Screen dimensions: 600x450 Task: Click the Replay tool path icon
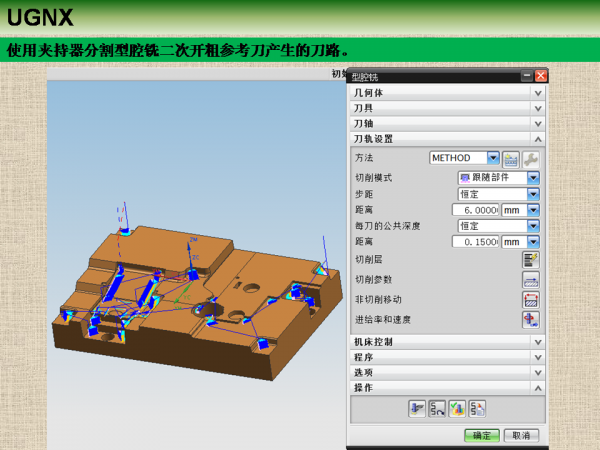pos(437,409)
